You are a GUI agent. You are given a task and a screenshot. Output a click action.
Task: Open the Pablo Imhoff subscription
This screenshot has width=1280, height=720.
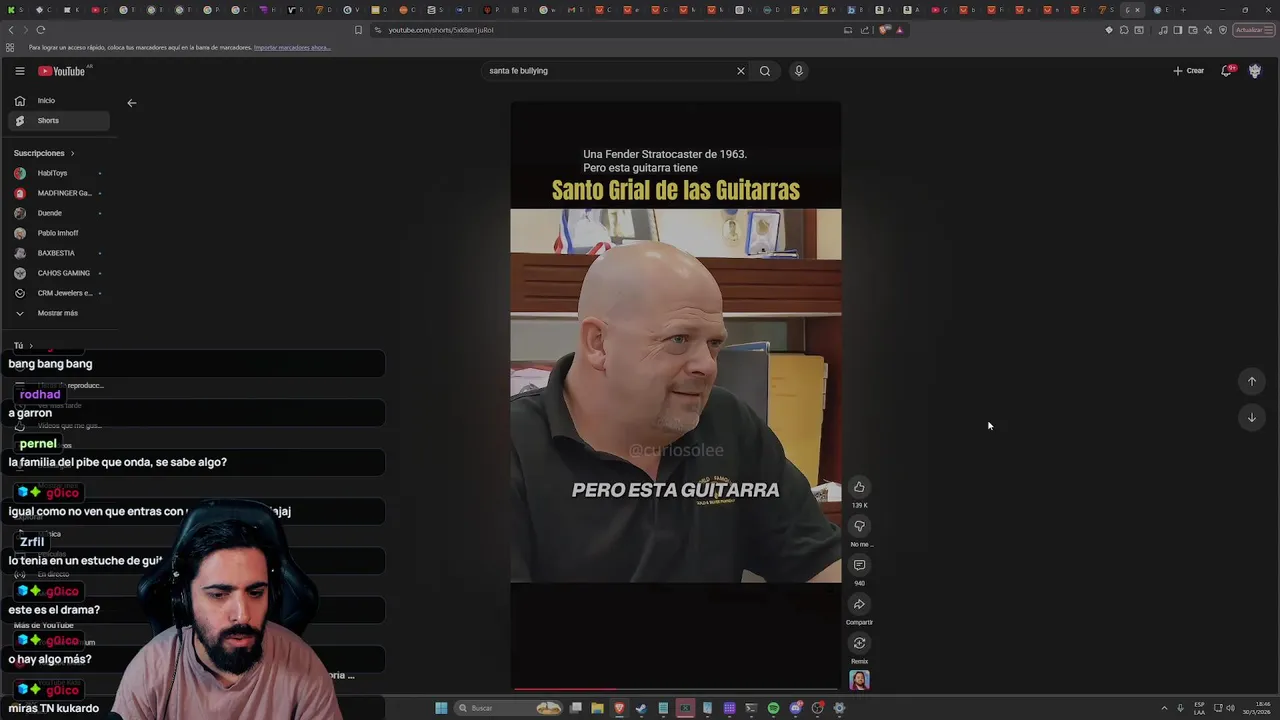click(58, 233)
